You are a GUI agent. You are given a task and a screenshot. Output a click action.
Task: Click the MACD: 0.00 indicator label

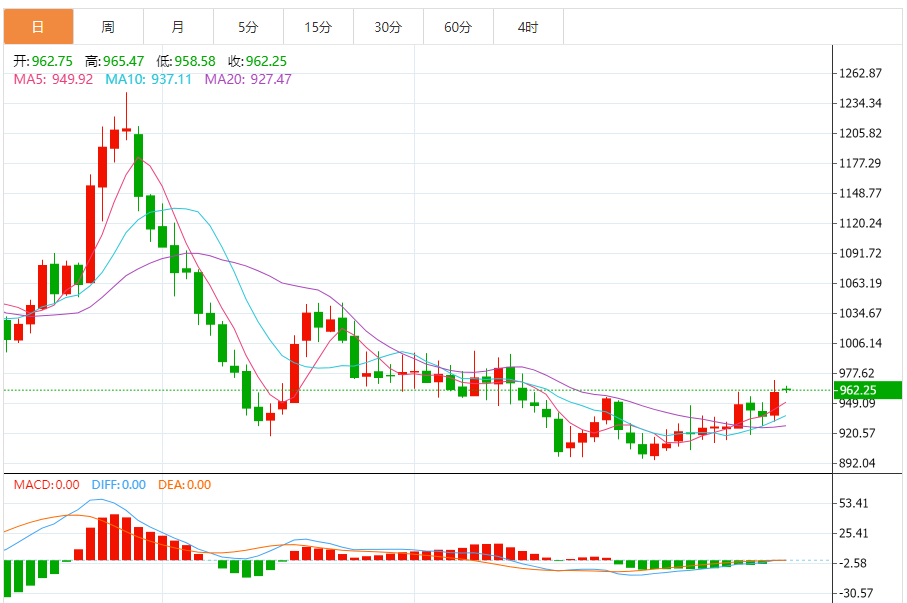(46, 485)
